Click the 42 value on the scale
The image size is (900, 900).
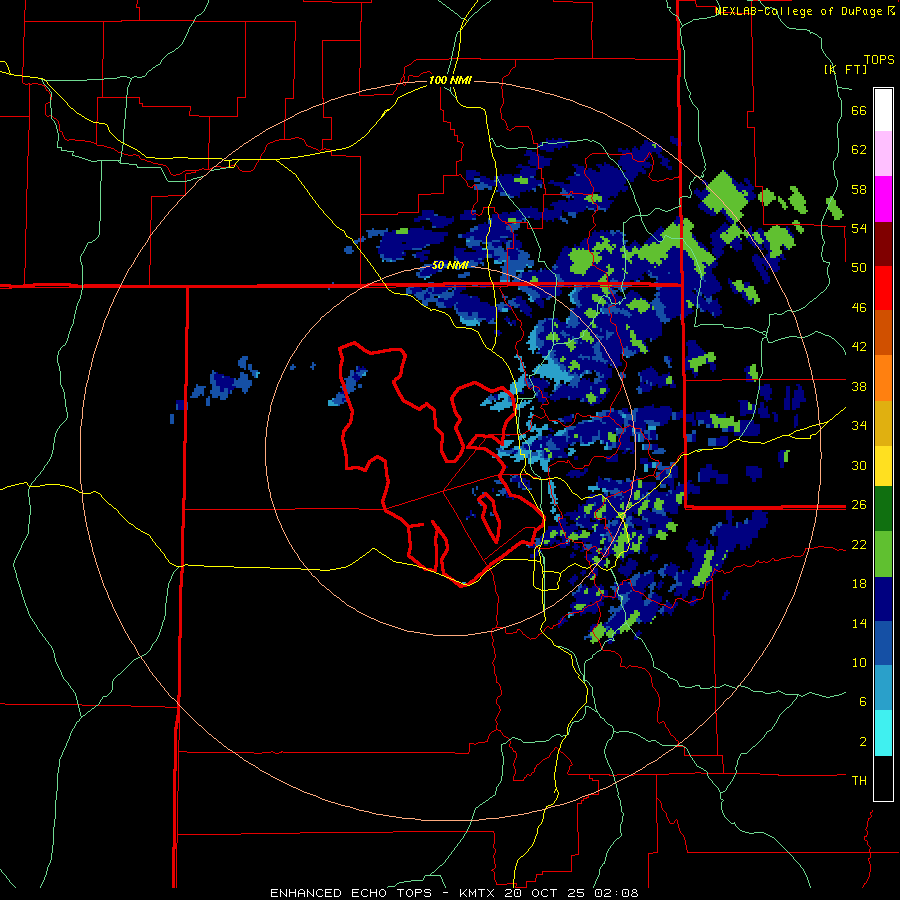pos(859,347)
